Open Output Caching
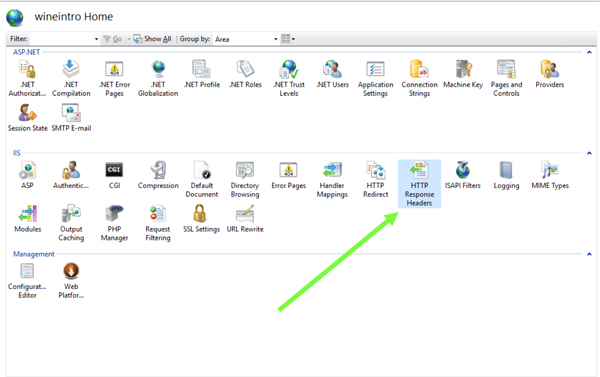This screenshot has width=600, height=377. [71, 223]
